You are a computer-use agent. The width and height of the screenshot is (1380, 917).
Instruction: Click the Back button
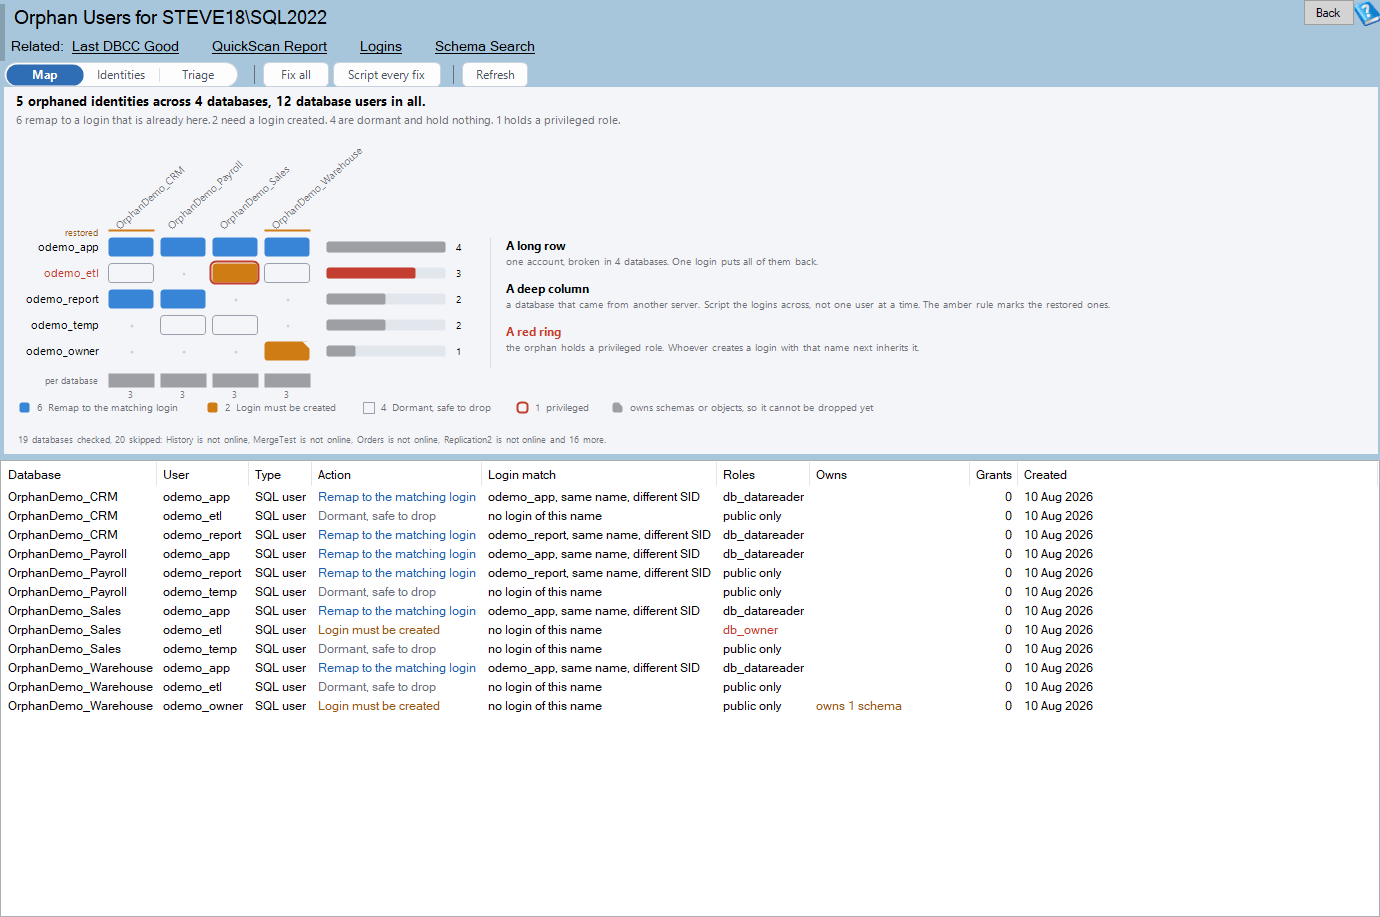tap(1328, 13)
